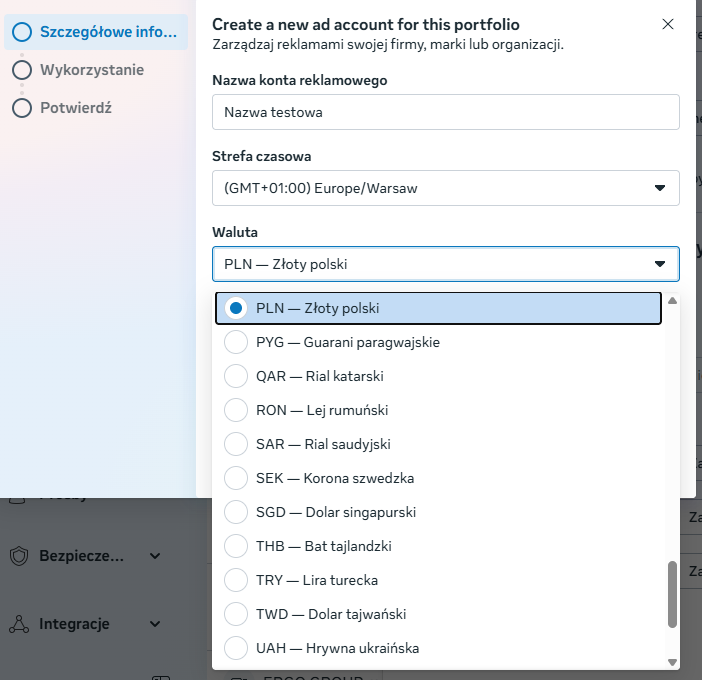The image size is (702, 680).
Task: Click the currency list scrollbar thumb
Action: (x=672, y=593)
